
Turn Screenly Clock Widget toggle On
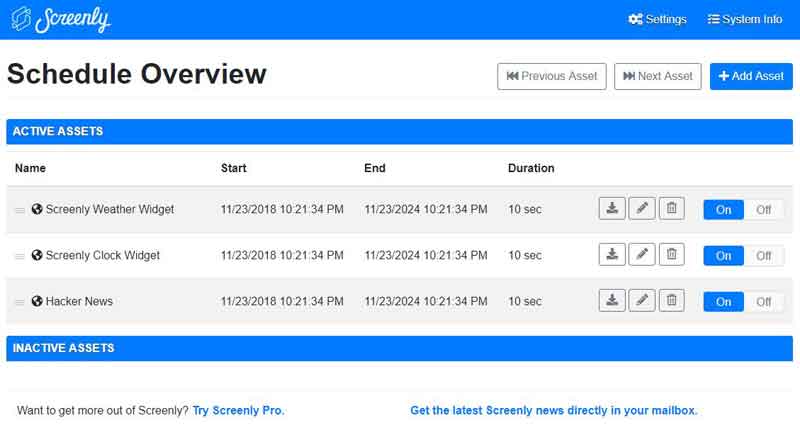pyautogui.click(x=723, y=256)
